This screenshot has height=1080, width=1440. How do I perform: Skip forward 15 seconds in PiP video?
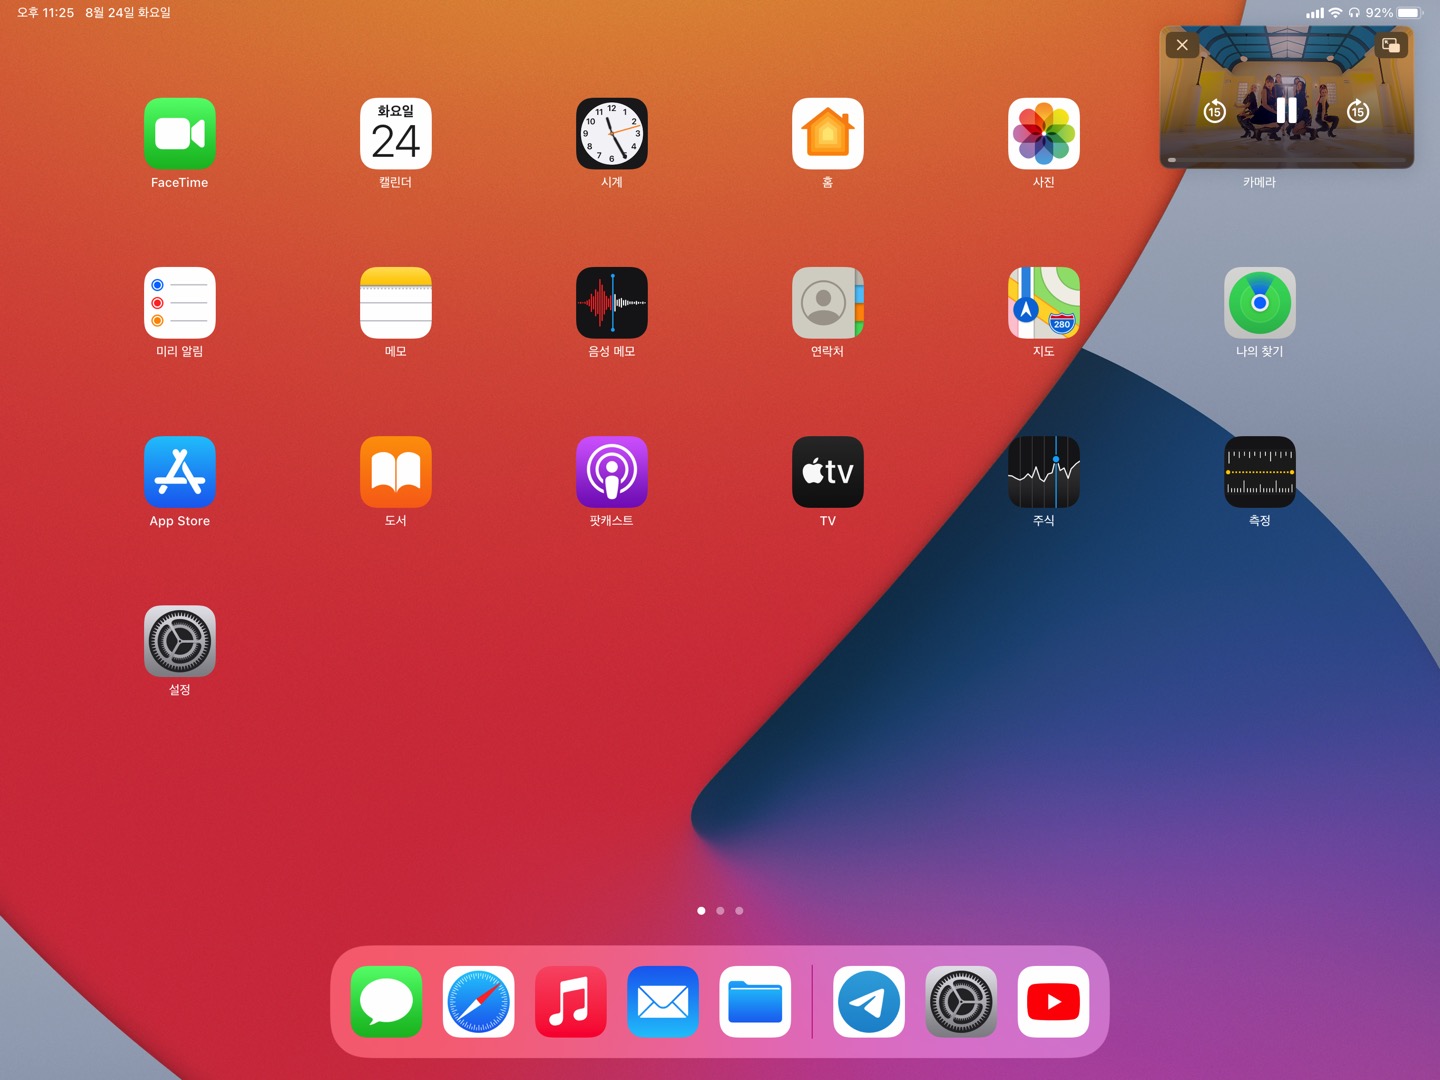click(1358, 111)
